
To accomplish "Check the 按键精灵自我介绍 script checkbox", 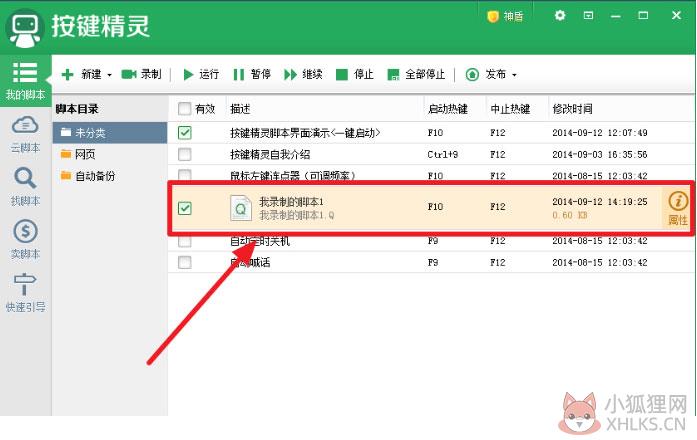I will [184, 154].
